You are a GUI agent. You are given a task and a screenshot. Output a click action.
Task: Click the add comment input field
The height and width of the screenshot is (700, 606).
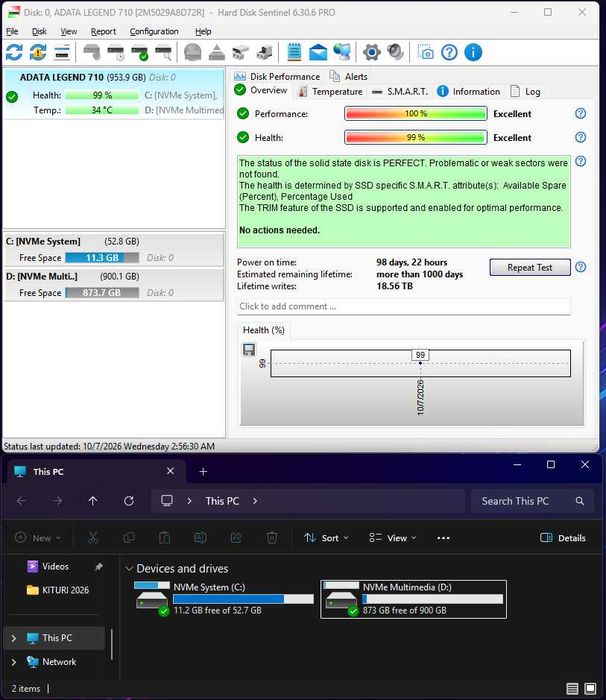click(403, 306)
